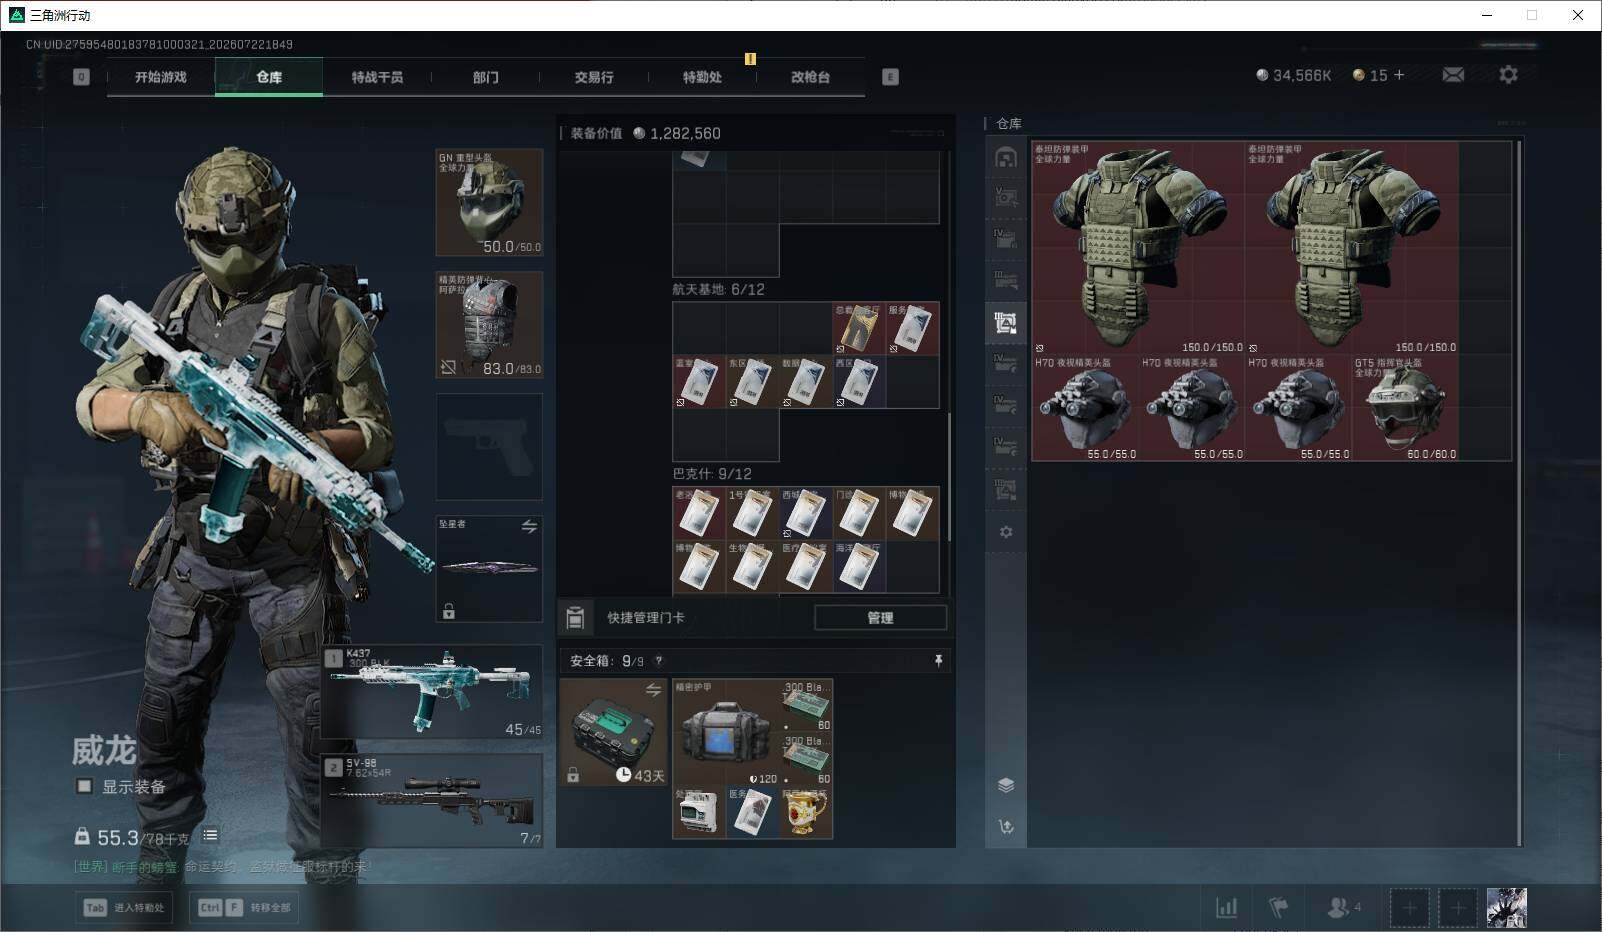Select the lower .300 Blackout ammo stack
This screenshot has height=932, width=1602.
coord(806,760)
